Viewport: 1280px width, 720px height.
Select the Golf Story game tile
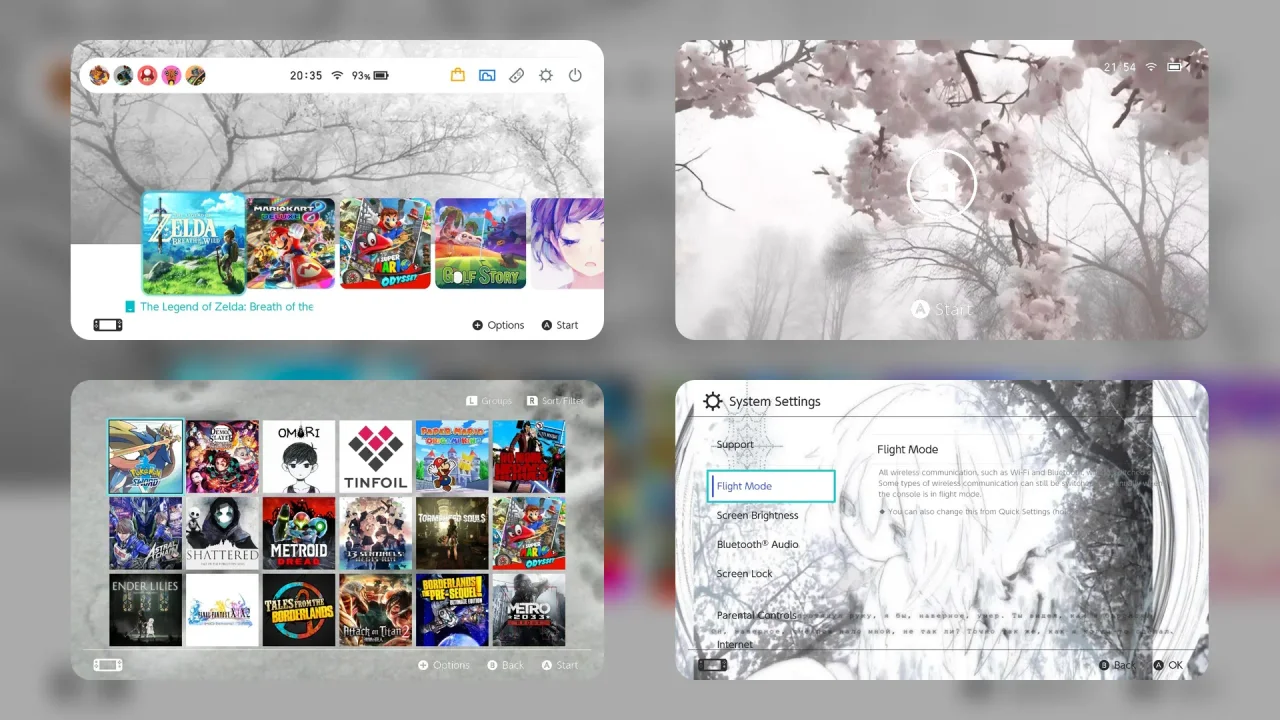pyautogui.click(x=480, y=243)
